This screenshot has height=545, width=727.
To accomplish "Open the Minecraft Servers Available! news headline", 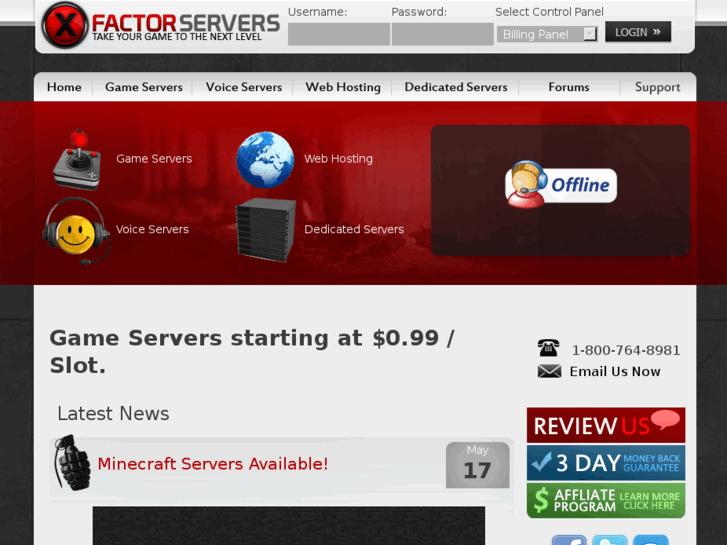I will [213, 463].
